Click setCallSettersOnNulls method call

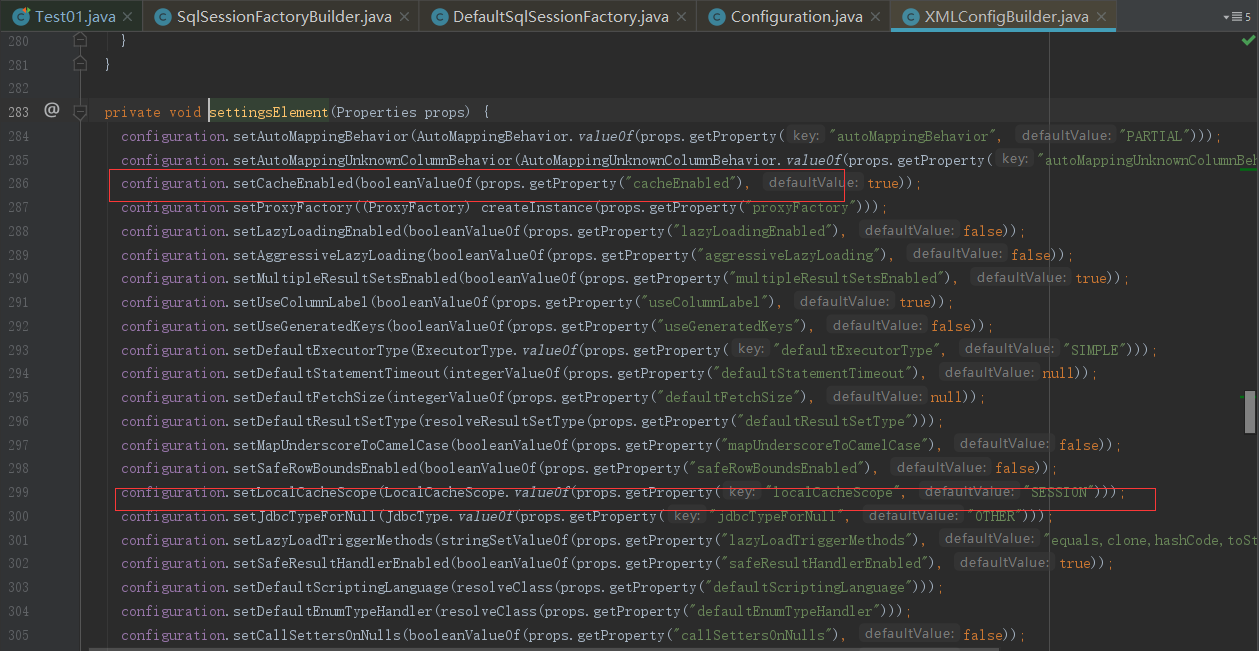317,635
